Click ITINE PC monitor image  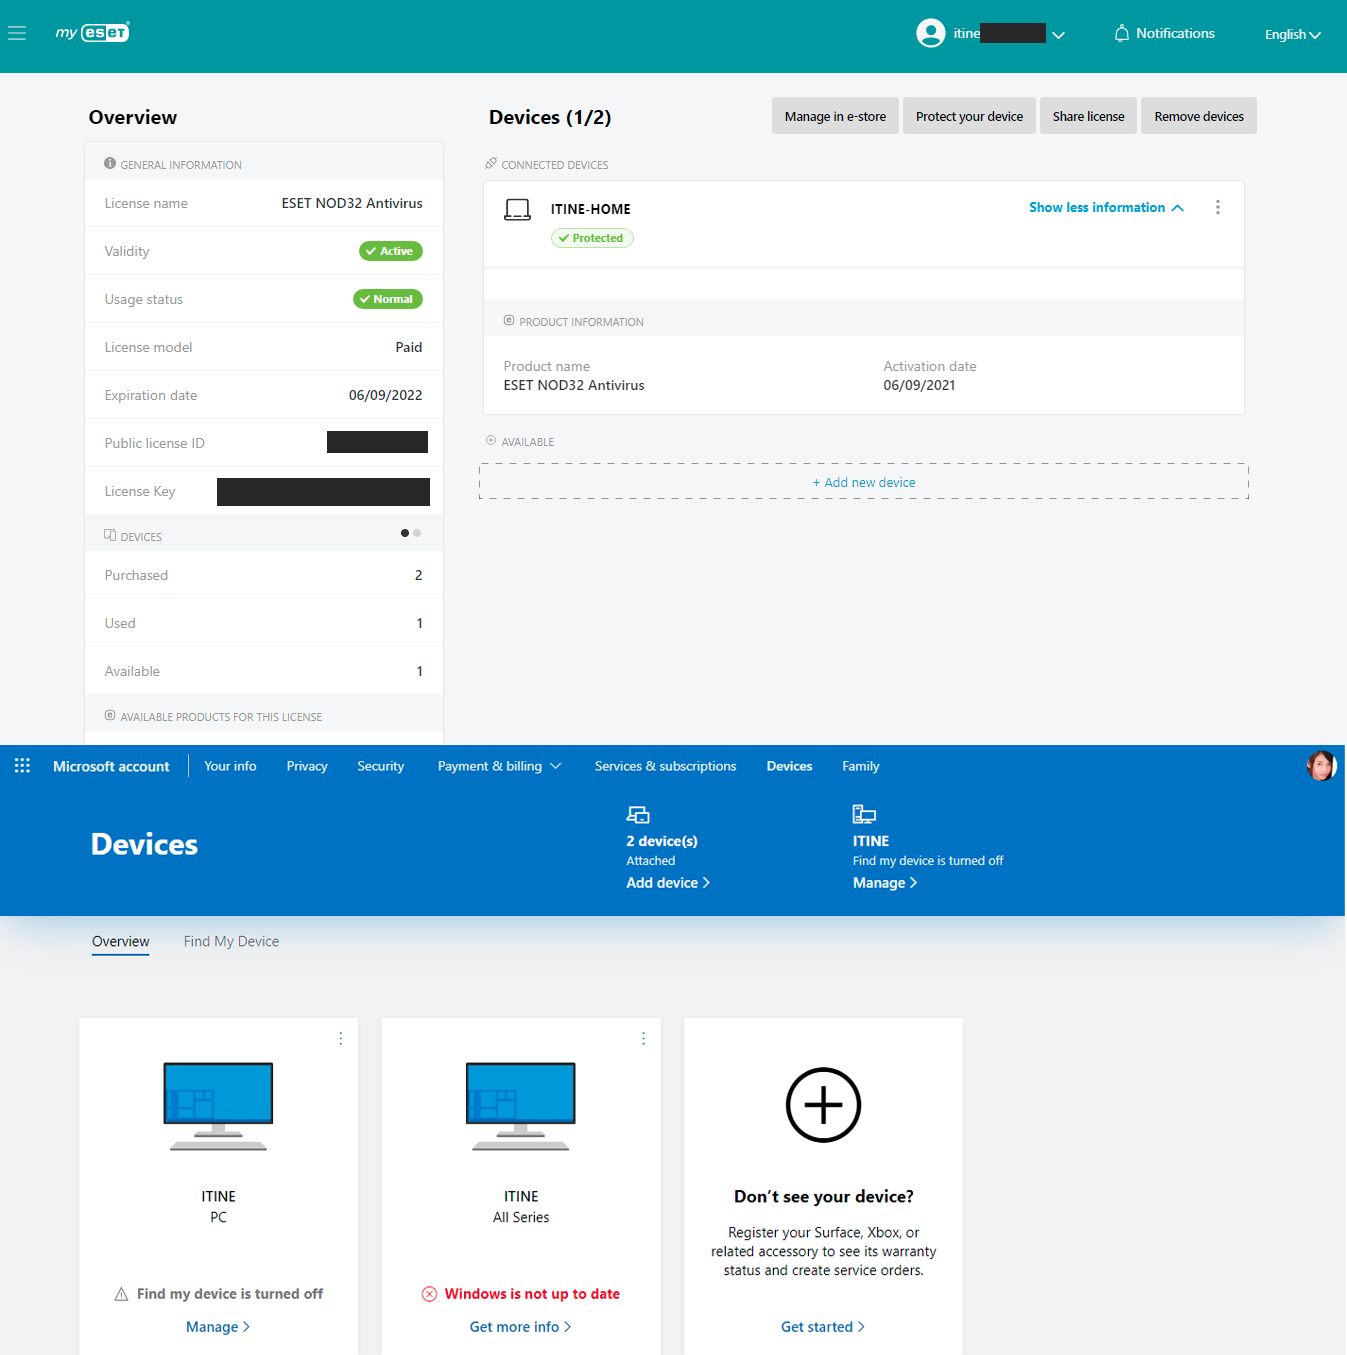click(x=218, y=1106)
